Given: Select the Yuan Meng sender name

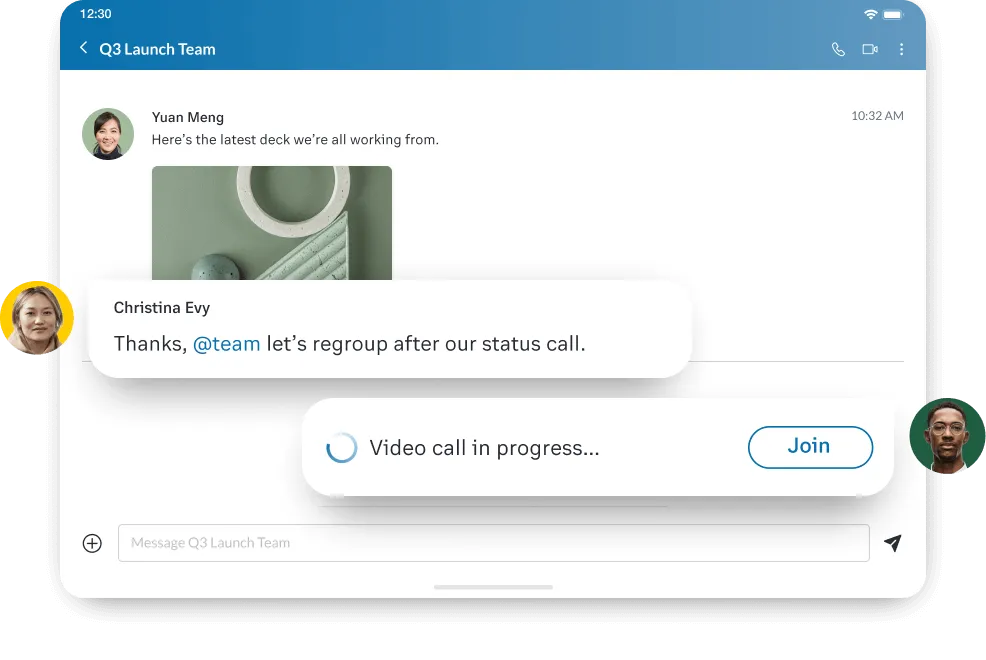Looking at the screenshot, I should click(188, 117).
